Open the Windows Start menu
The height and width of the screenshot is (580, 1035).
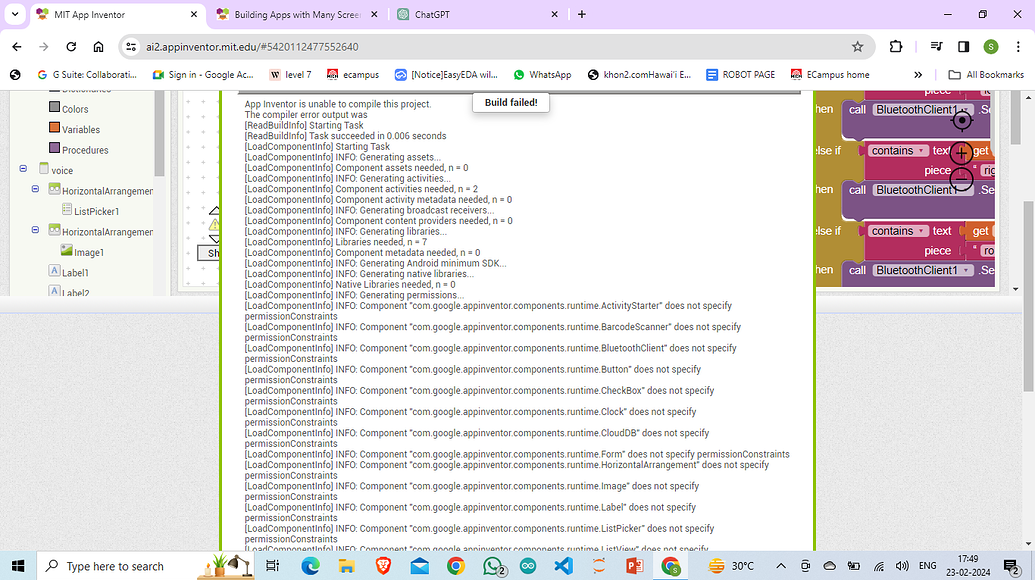(18, 566)
